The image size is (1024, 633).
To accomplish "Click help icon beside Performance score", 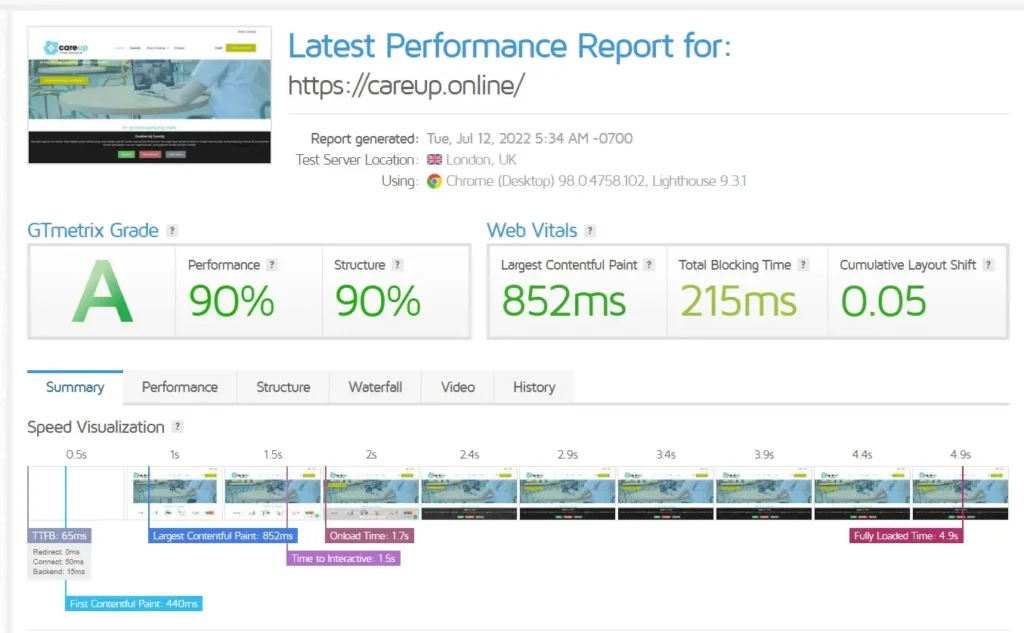I will coord(272,265).
